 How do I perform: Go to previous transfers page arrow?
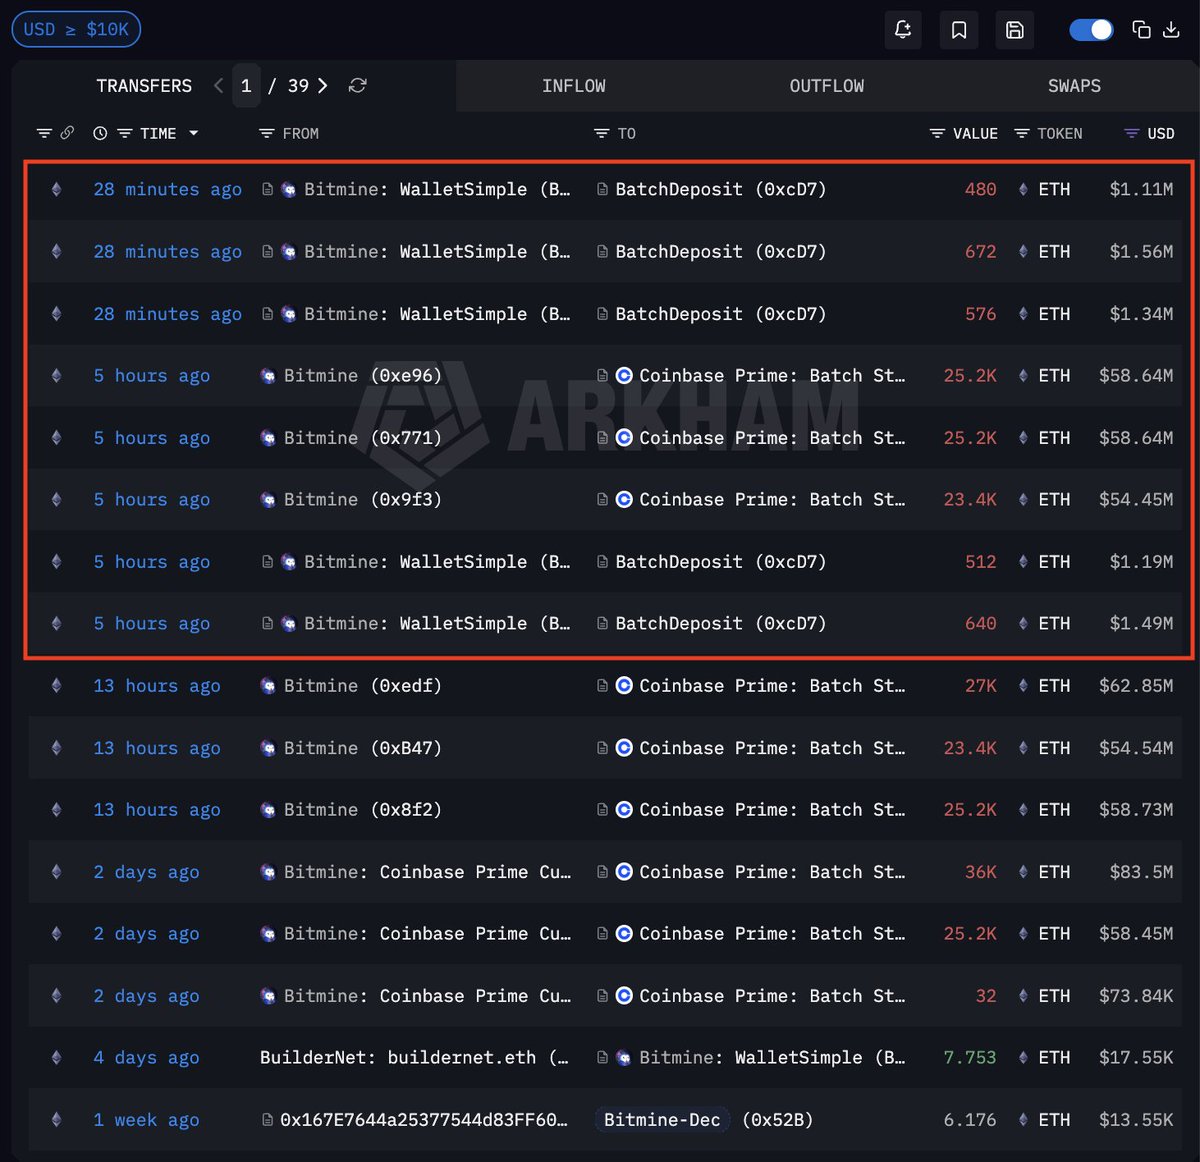point(219,86)
